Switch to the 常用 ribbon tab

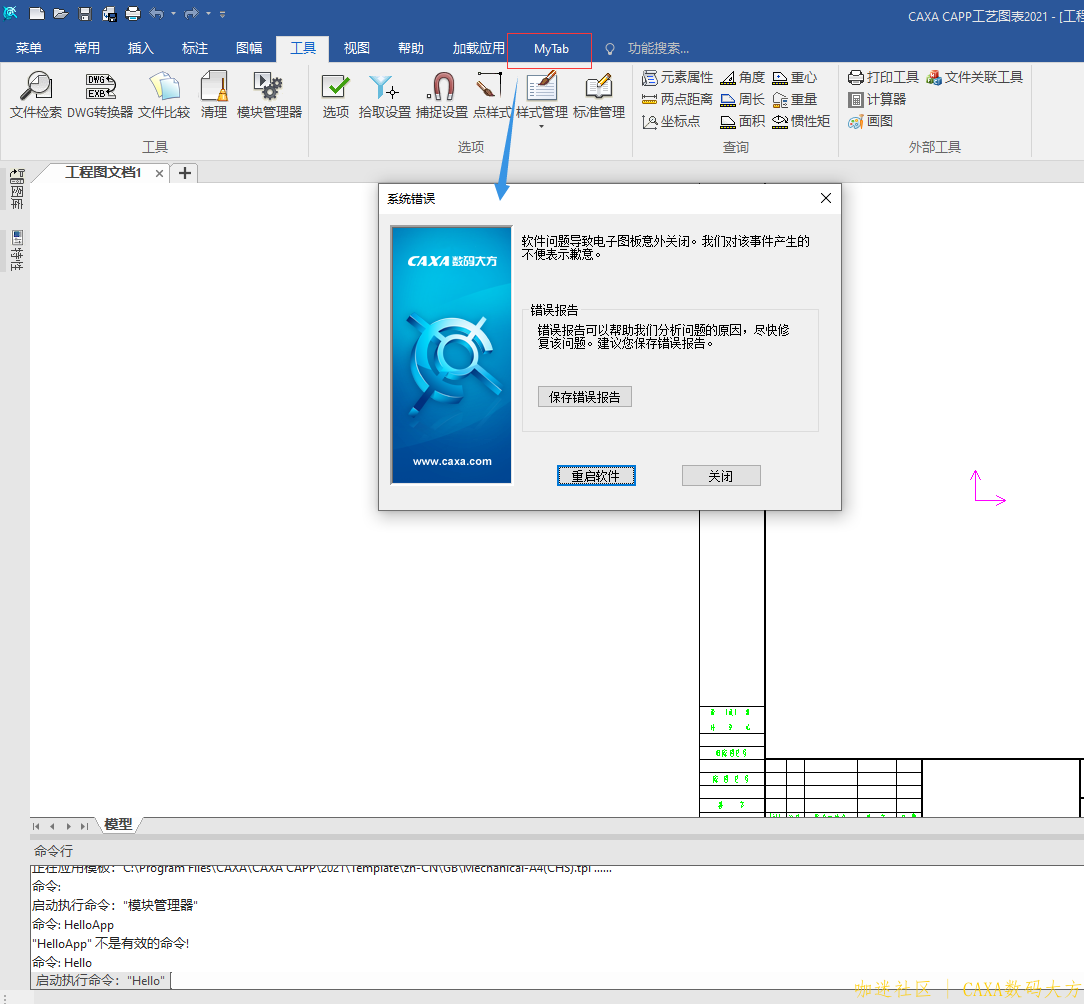coord(87,48)
